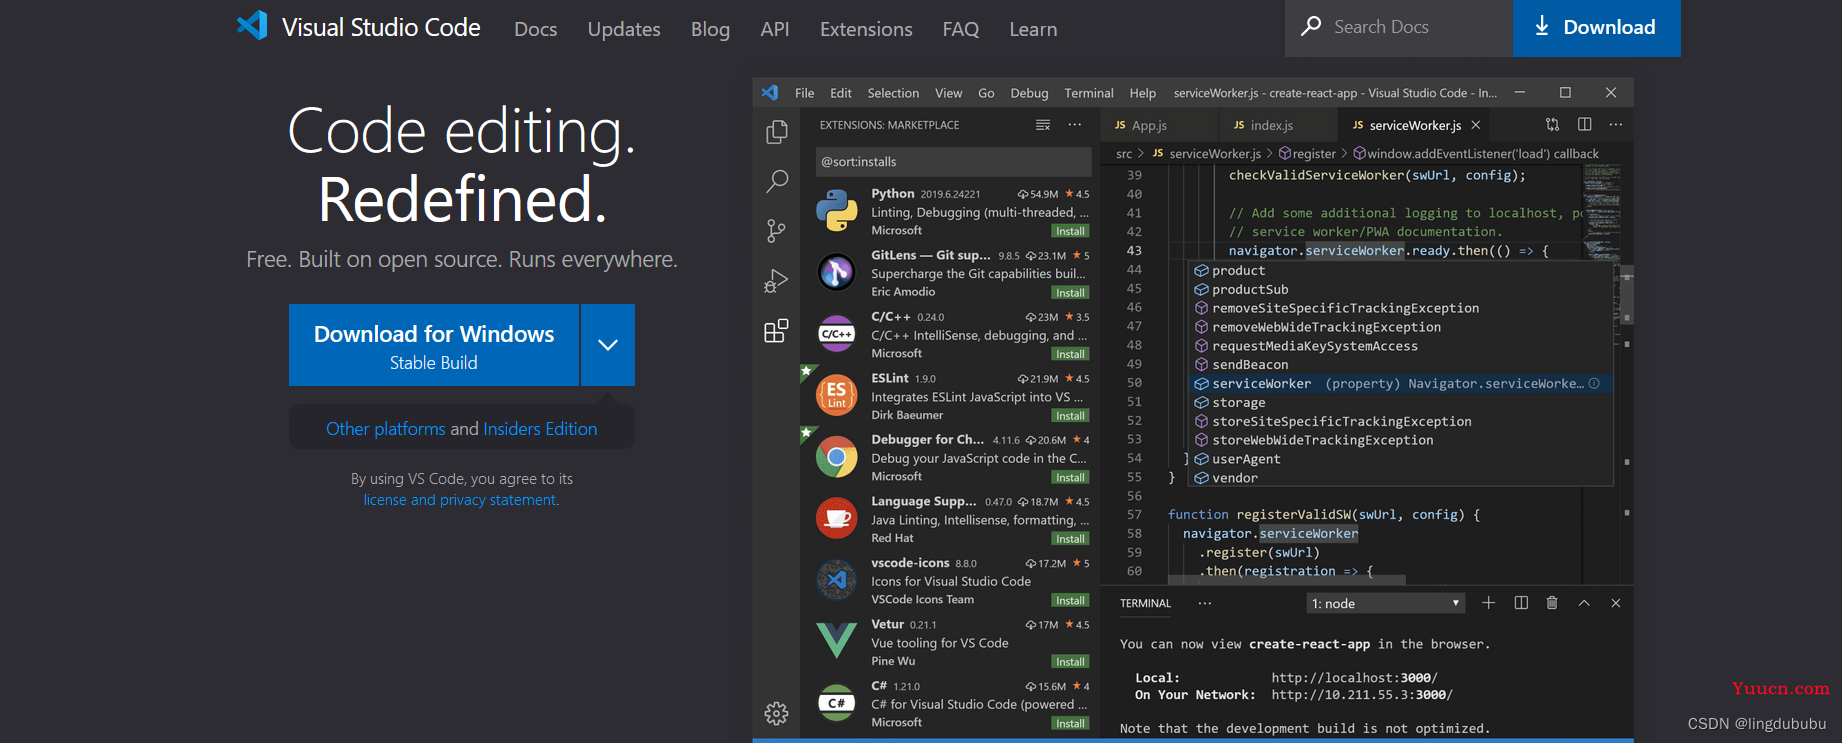Open Source Control icon in activity bar
Image resolution: width=1842 pixels, height=743 pixels.
point(777,231)
